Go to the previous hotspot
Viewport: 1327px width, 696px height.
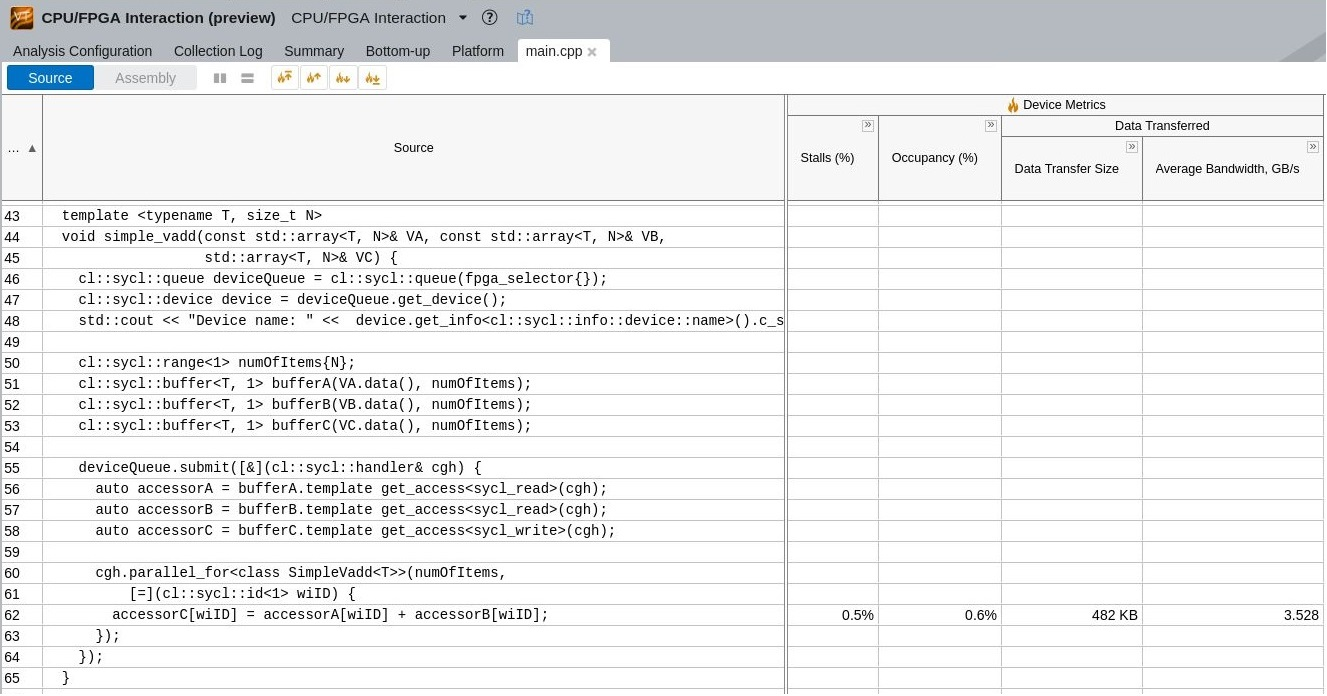point(314,78)
